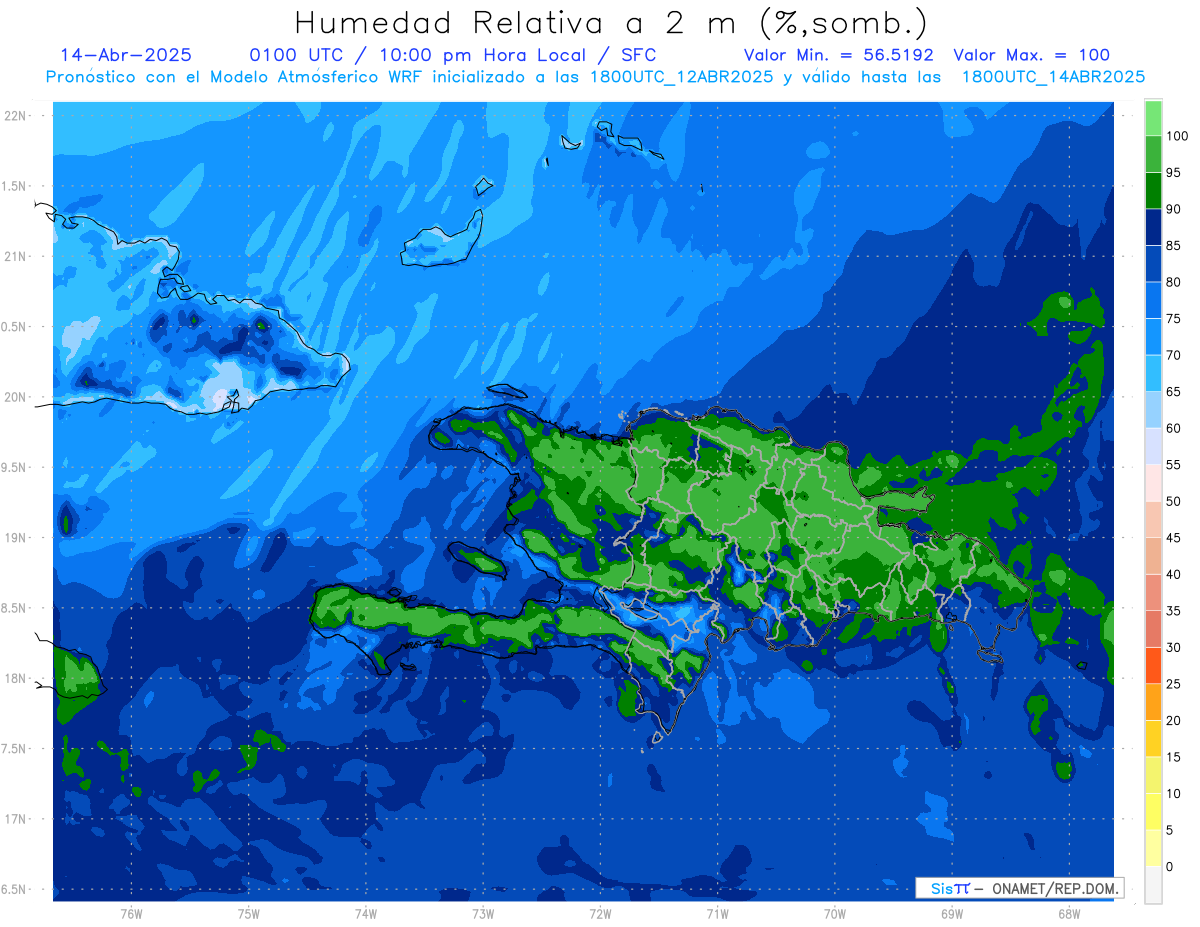Click the legend swatch between 95 and 100
This screenshot has width=1200, height=927.
coord(1153,154)
